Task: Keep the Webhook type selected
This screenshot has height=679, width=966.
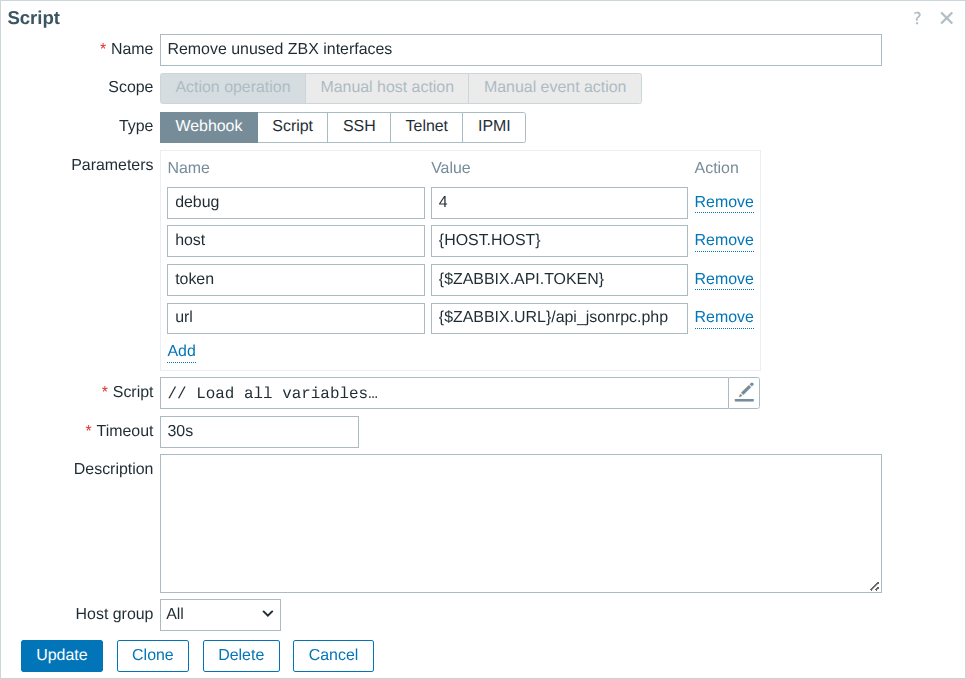Action: (x=208, y=127)
